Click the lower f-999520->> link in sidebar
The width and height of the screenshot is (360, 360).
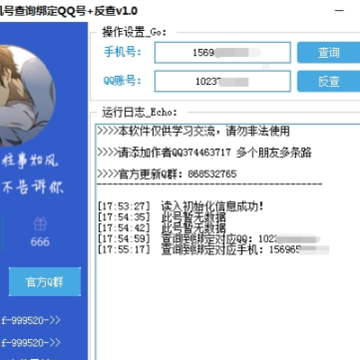tap(31, 343)
